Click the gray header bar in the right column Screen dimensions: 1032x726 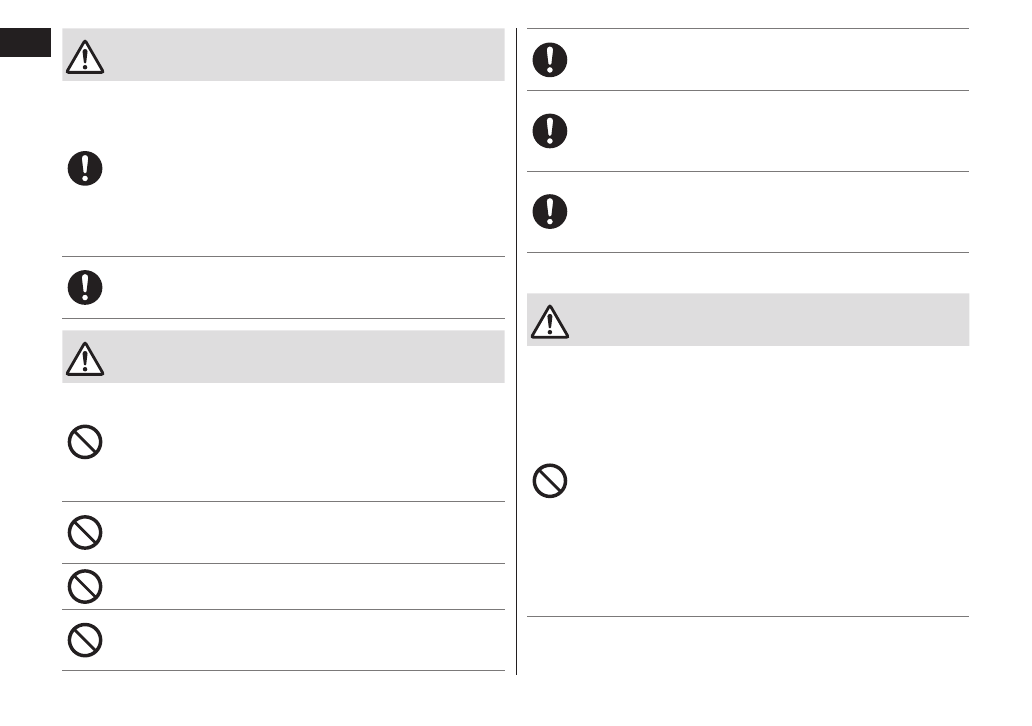pyautogui.click(x=760, y=319)
